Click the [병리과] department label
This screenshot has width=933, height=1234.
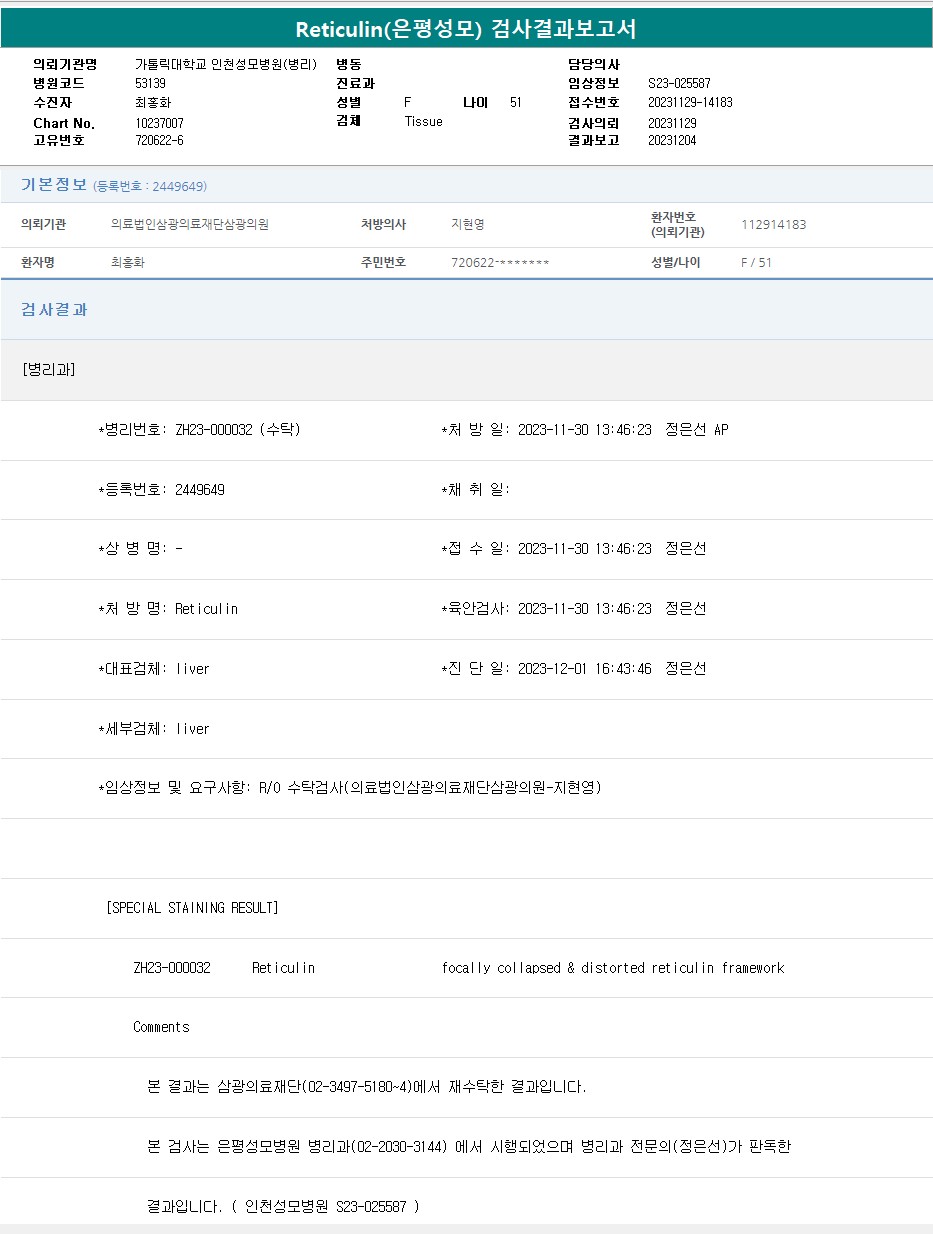click(x=48, y=370)
